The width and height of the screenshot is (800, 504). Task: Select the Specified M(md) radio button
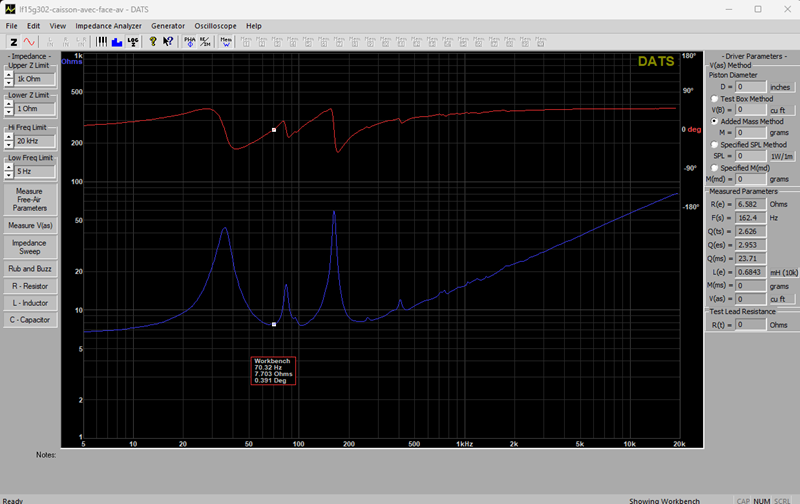(x=714, y=168)
